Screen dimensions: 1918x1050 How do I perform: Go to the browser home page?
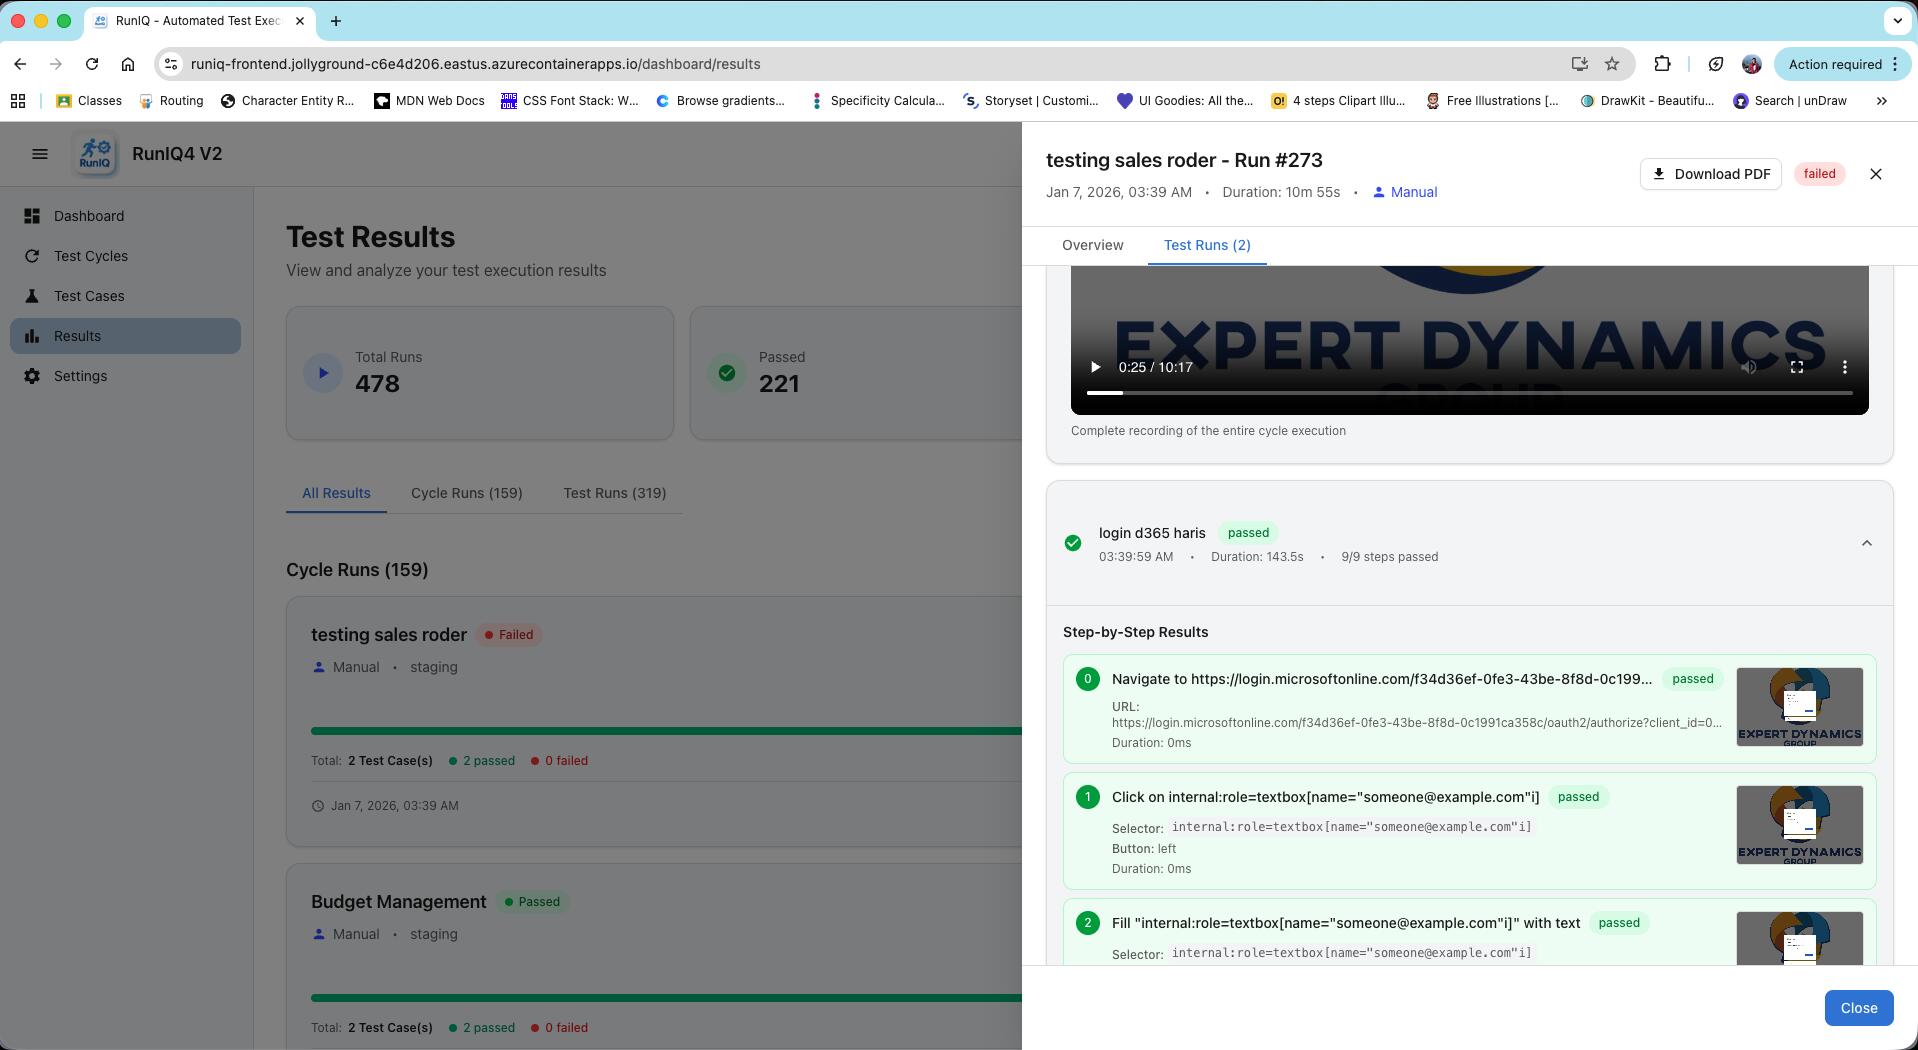128,64
